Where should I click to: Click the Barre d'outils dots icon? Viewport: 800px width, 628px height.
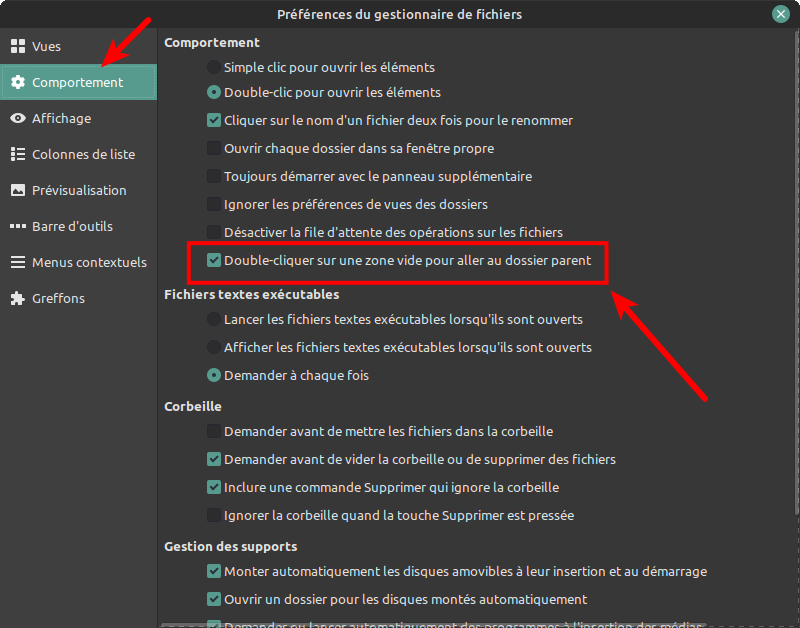(18, 226)
